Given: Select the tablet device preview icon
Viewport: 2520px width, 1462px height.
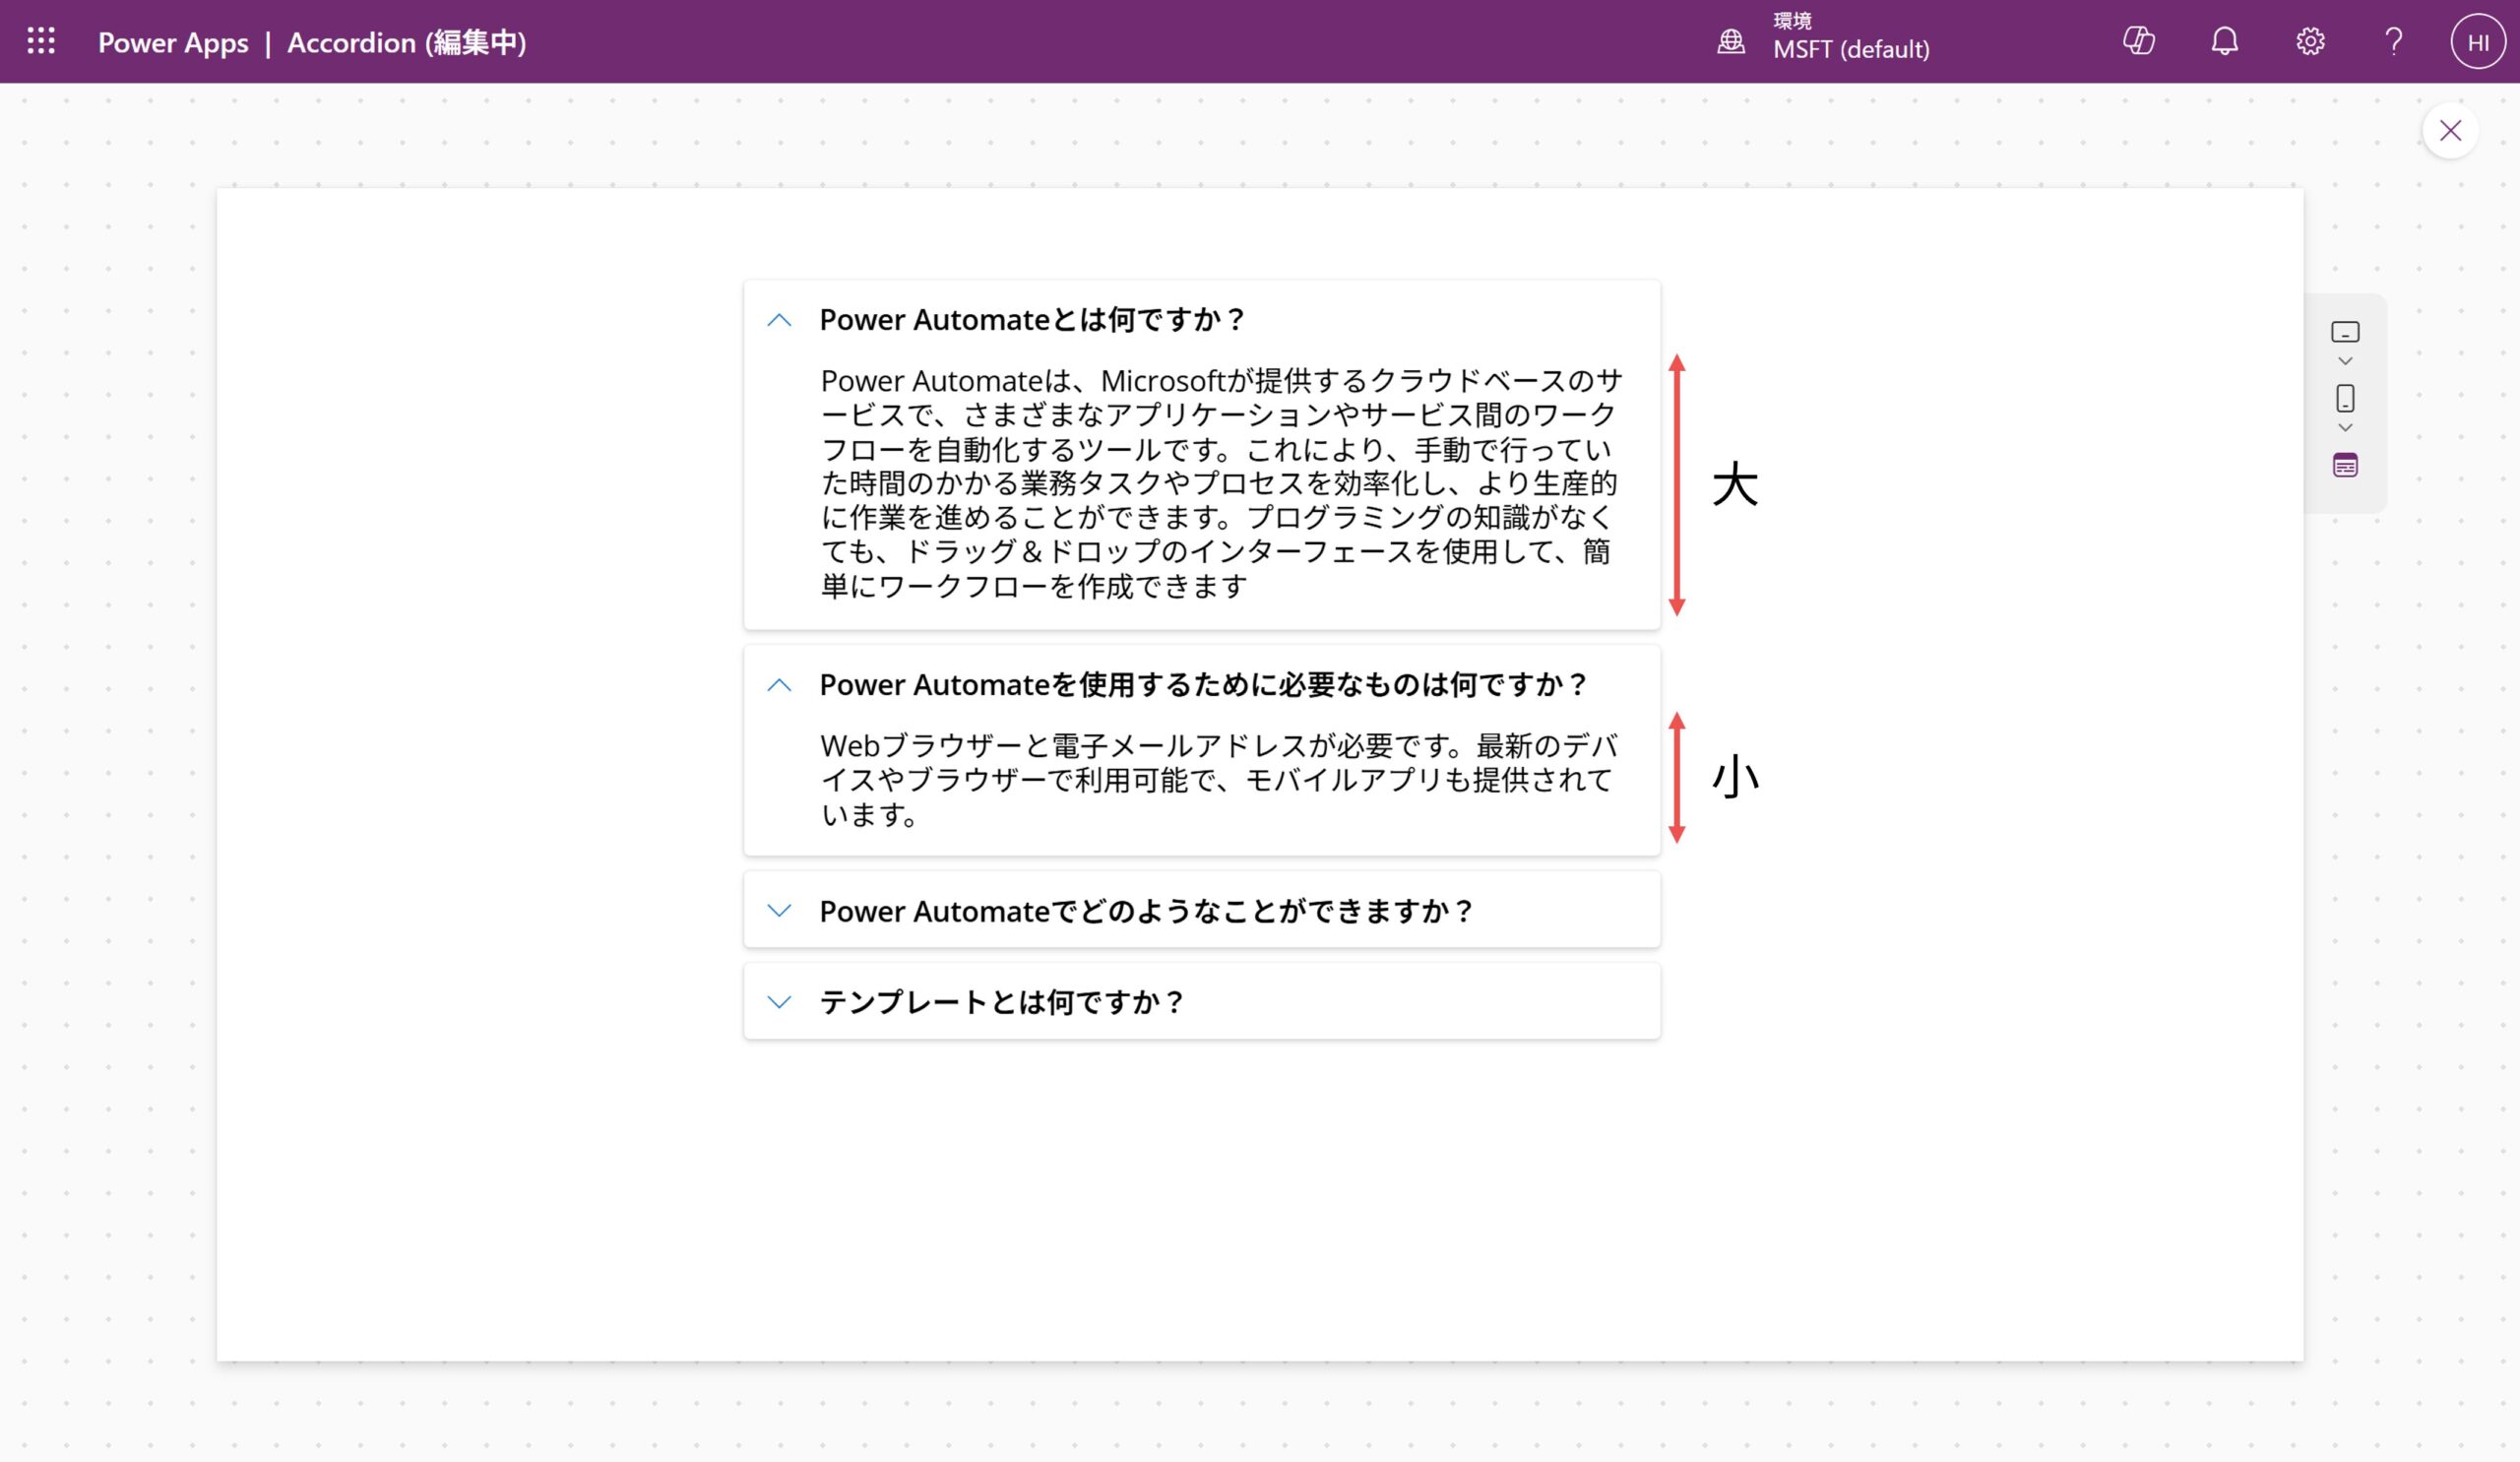Looking at the screenshot, I should pos(2345,332).
